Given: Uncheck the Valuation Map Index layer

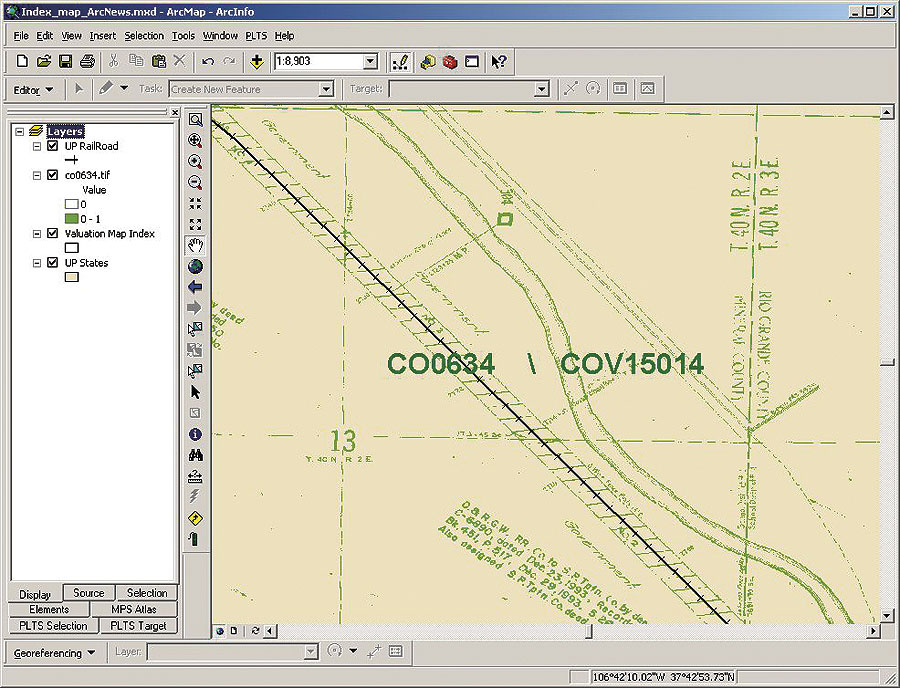Looking at the screenshot, I should [53, 234].
